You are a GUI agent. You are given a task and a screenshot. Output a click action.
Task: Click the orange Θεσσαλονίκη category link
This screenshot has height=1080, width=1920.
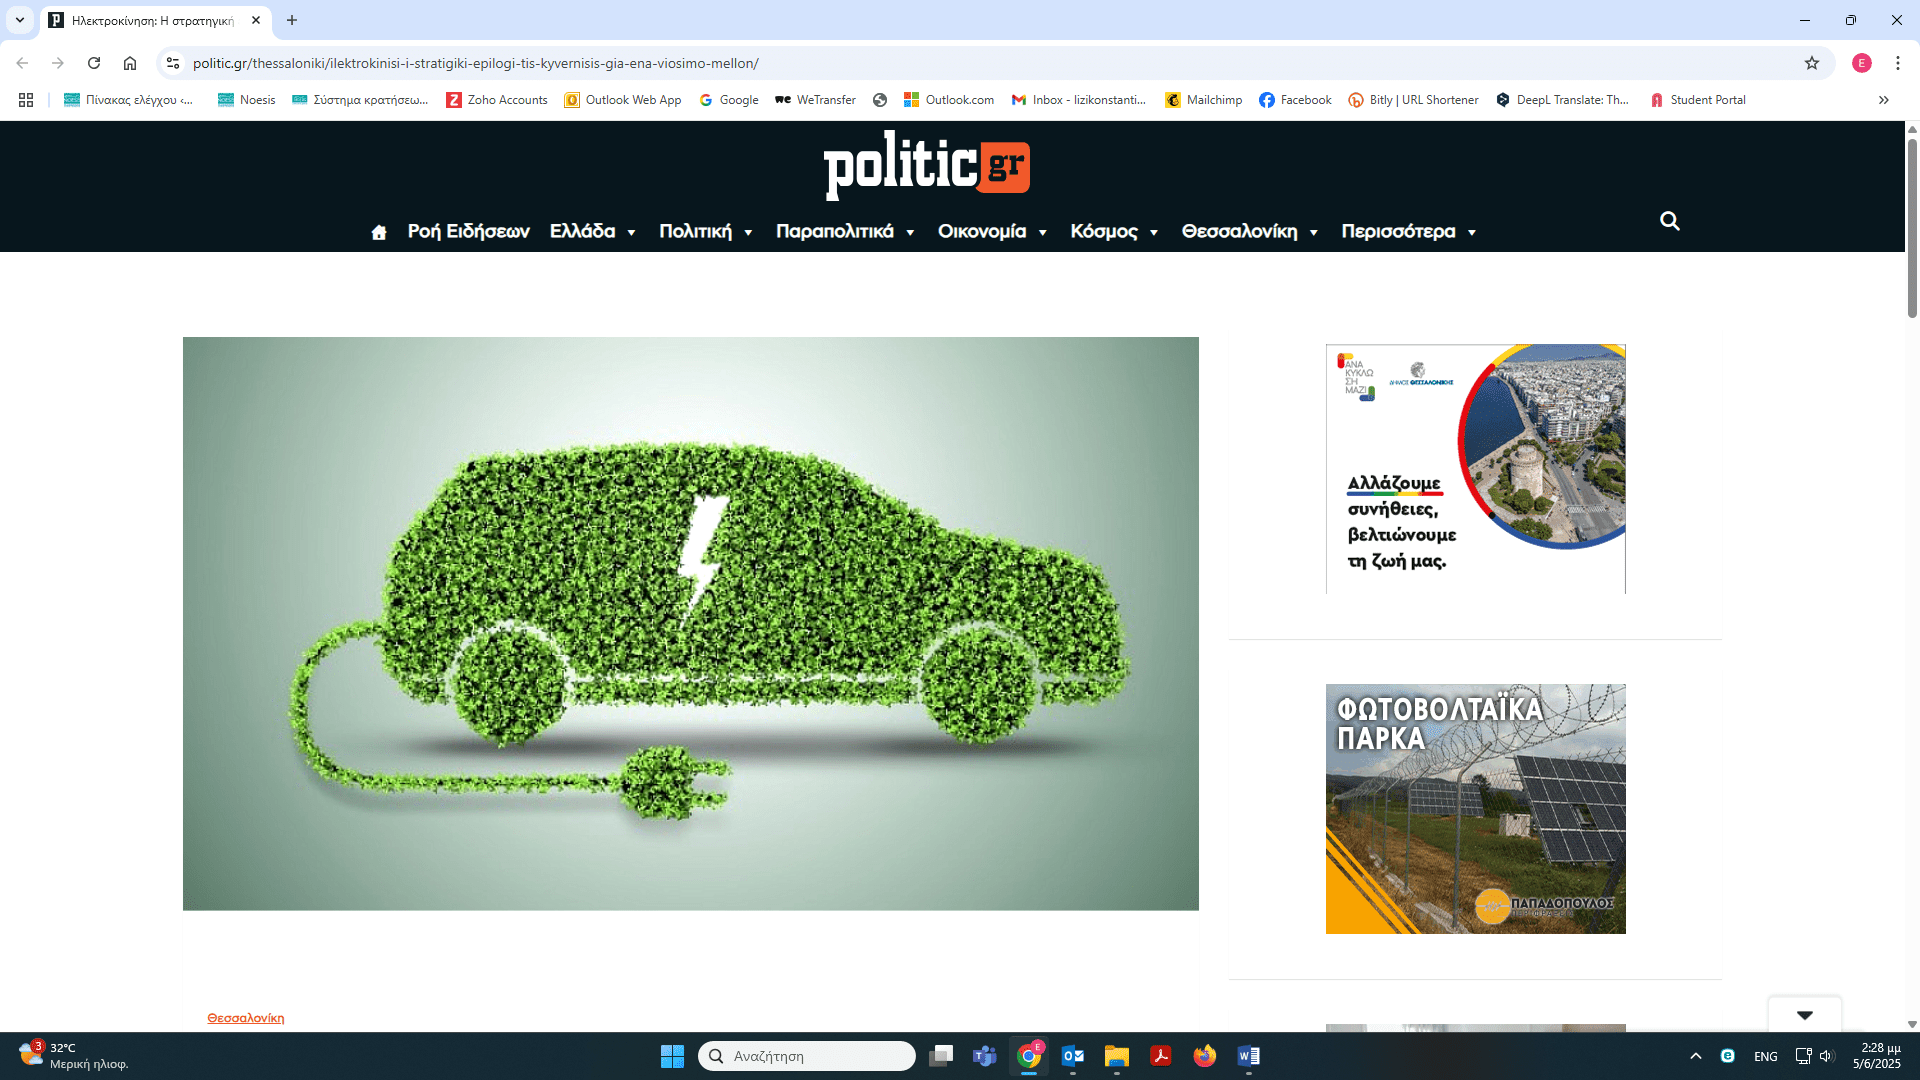pos(245,1018)
